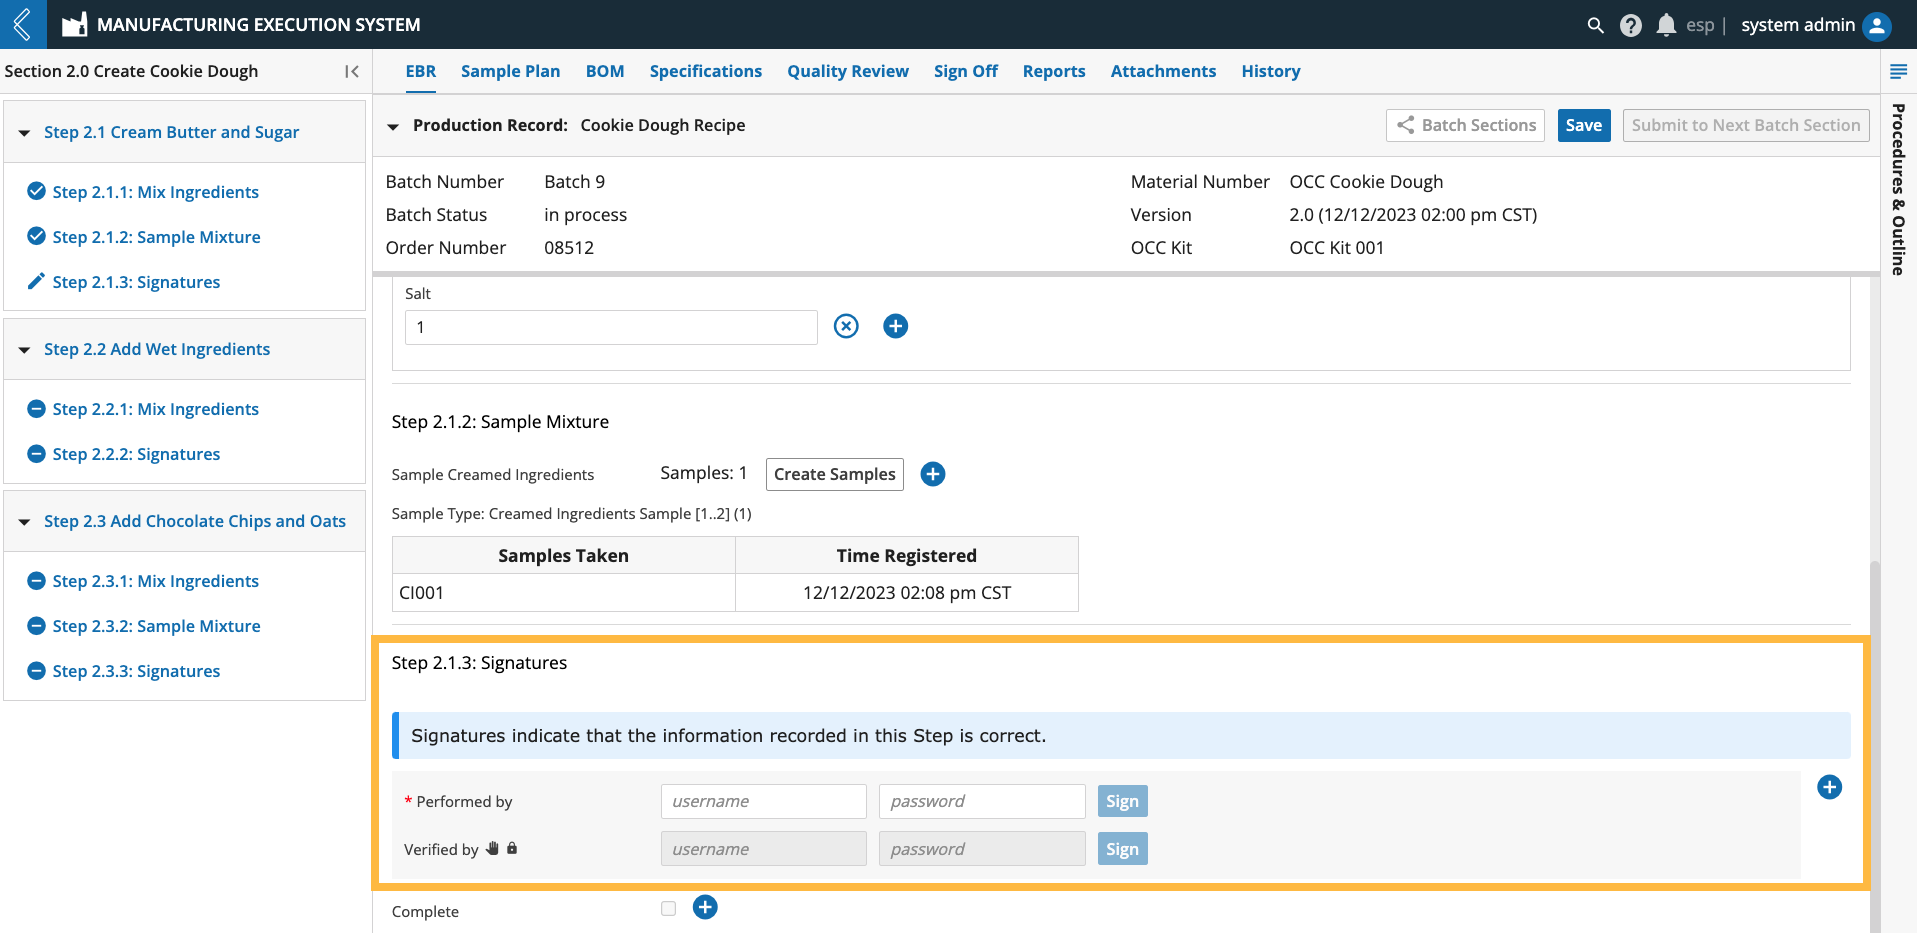
Task: Focus Performed by username field
Action: [764, 801]
